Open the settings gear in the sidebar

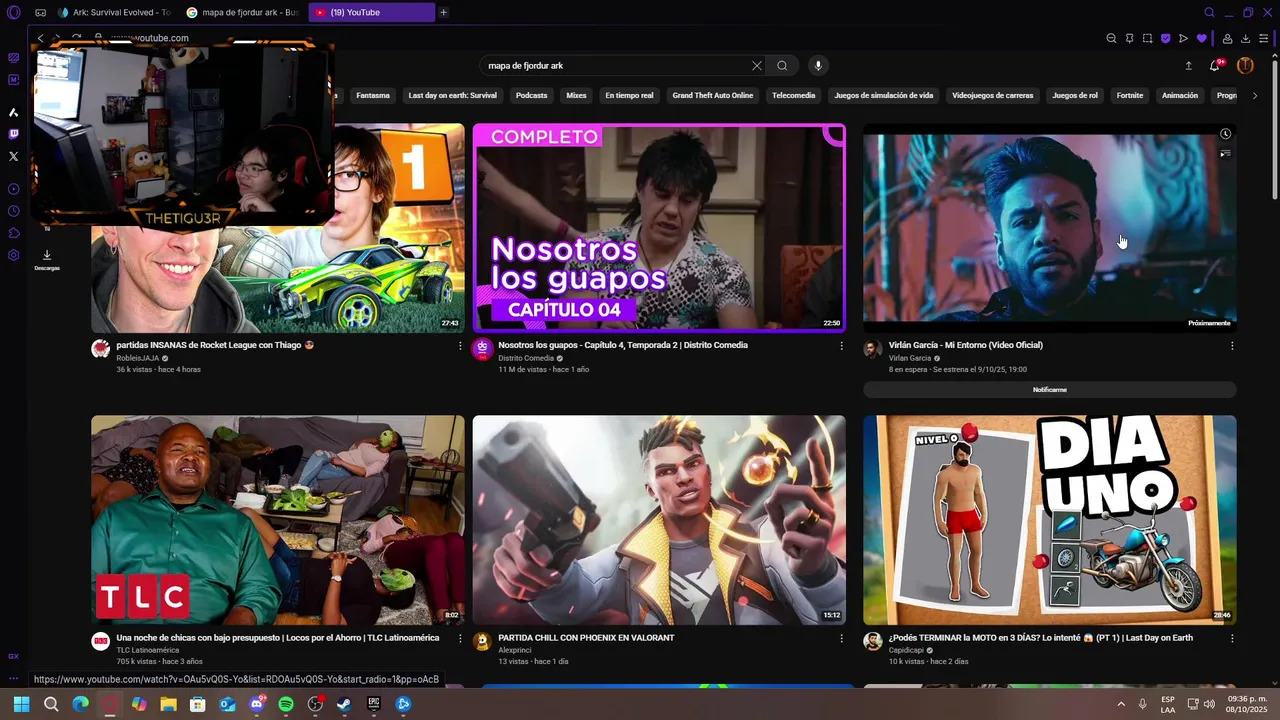click(x=14, y=255)
